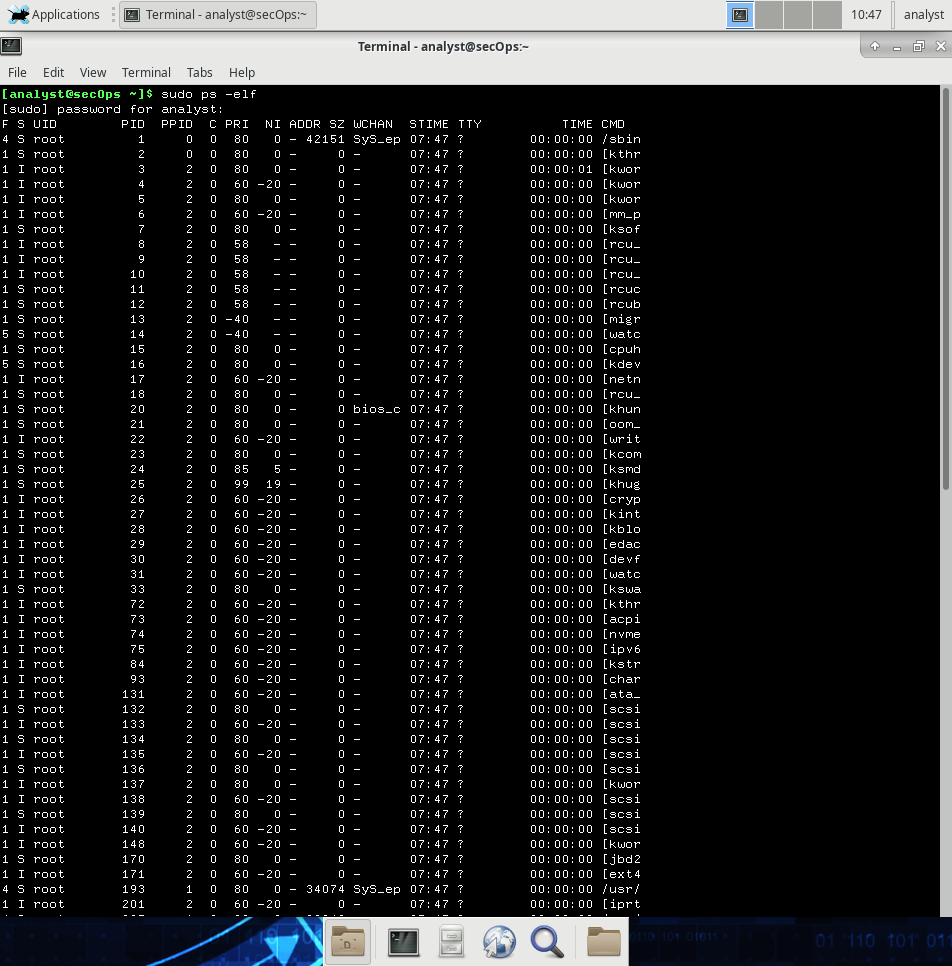
Task: Click the '[sudo] password for analyst:' line
Action: point(112,109)
